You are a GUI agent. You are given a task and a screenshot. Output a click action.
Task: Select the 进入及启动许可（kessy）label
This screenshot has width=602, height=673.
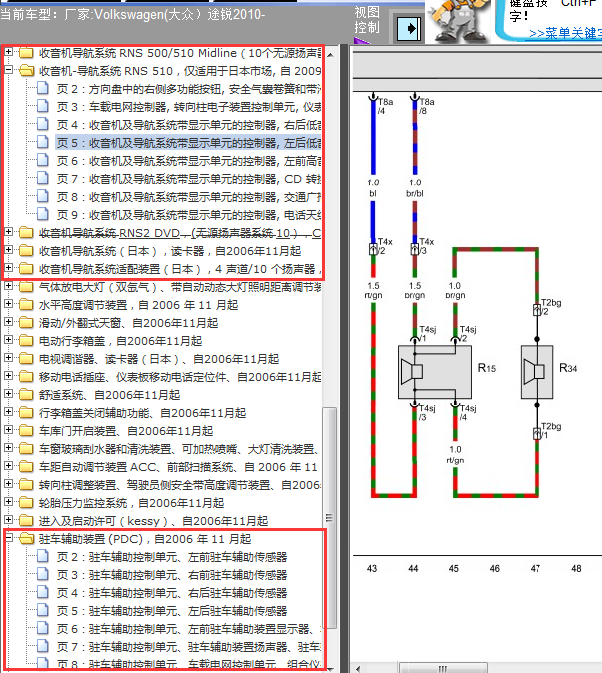(x=153, y=521)
